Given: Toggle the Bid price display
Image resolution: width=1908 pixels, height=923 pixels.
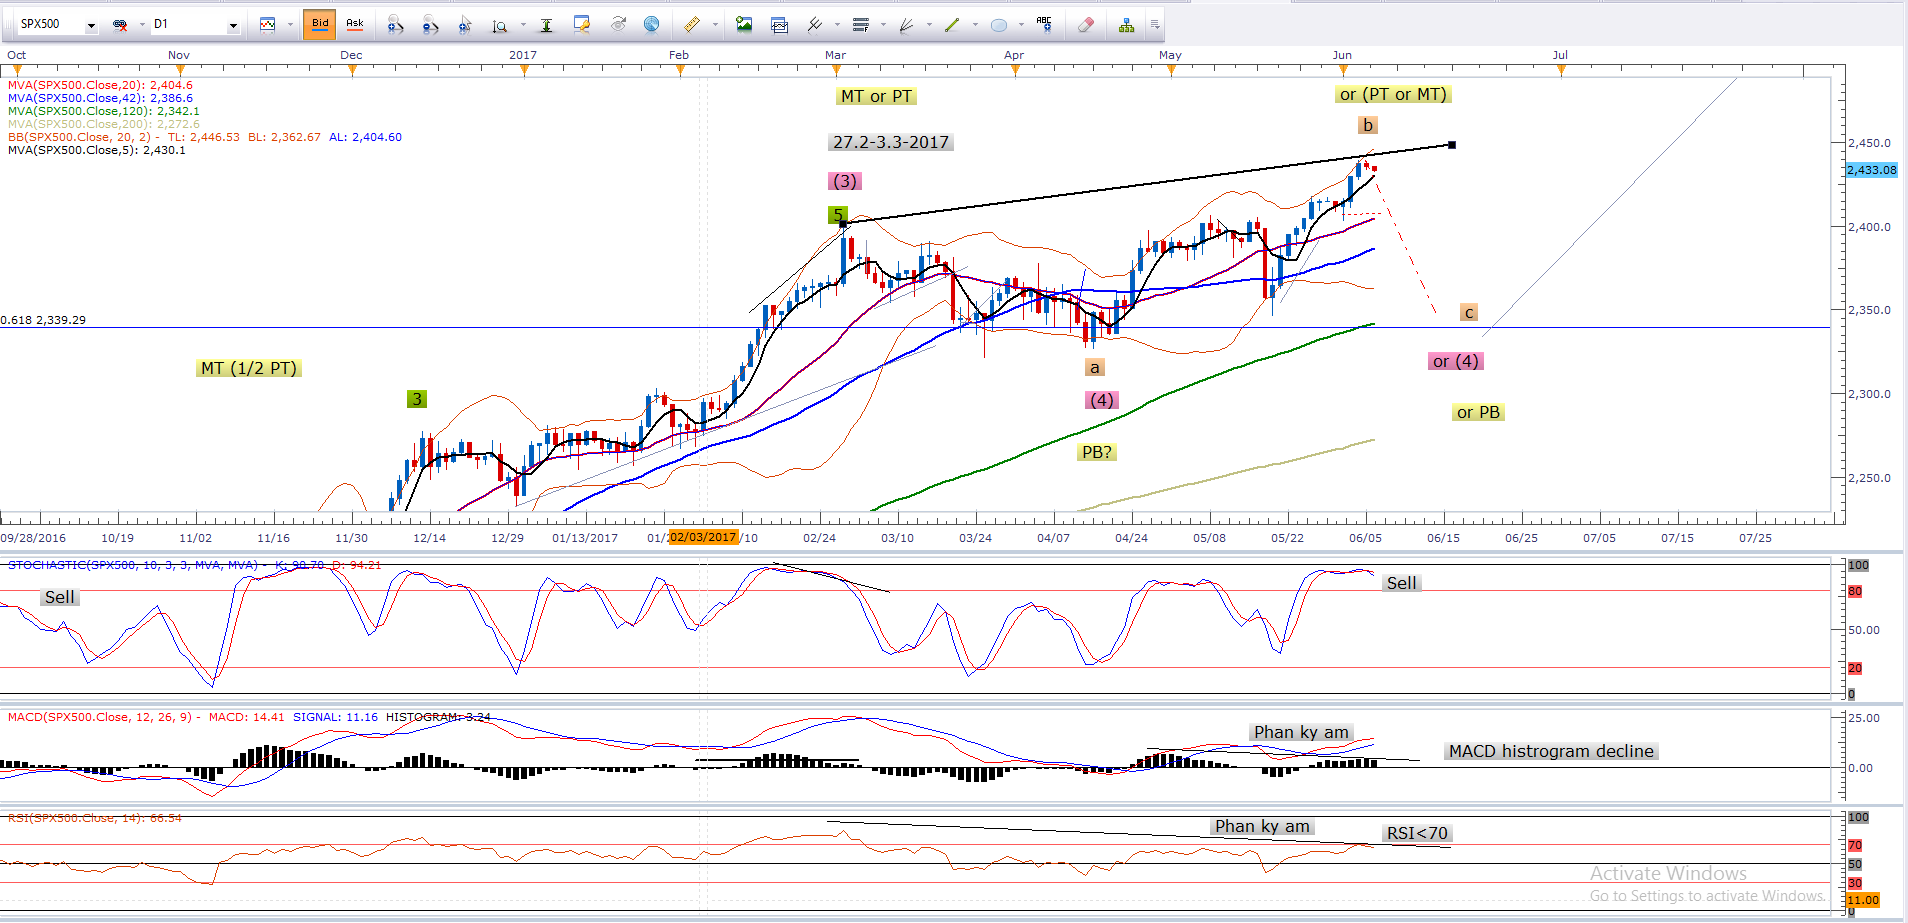Looking at the screenshot, I should click(x=320, y=24).
